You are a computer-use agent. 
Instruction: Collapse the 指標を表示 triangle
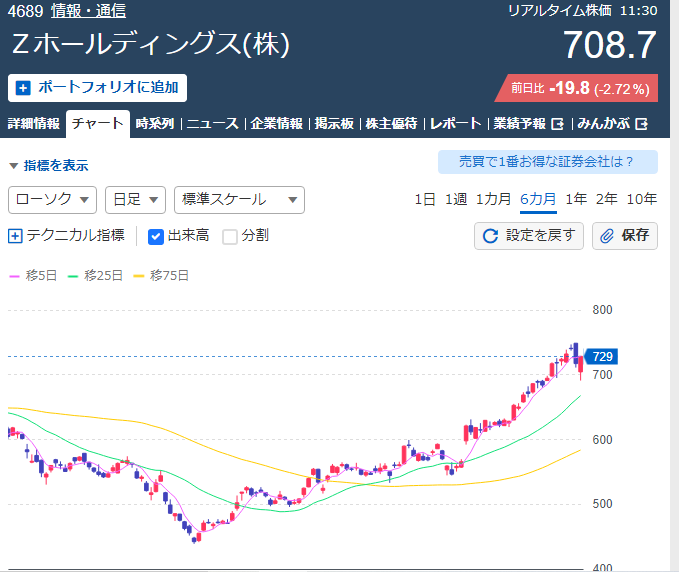pyautogui.click(x=13, y=166)
